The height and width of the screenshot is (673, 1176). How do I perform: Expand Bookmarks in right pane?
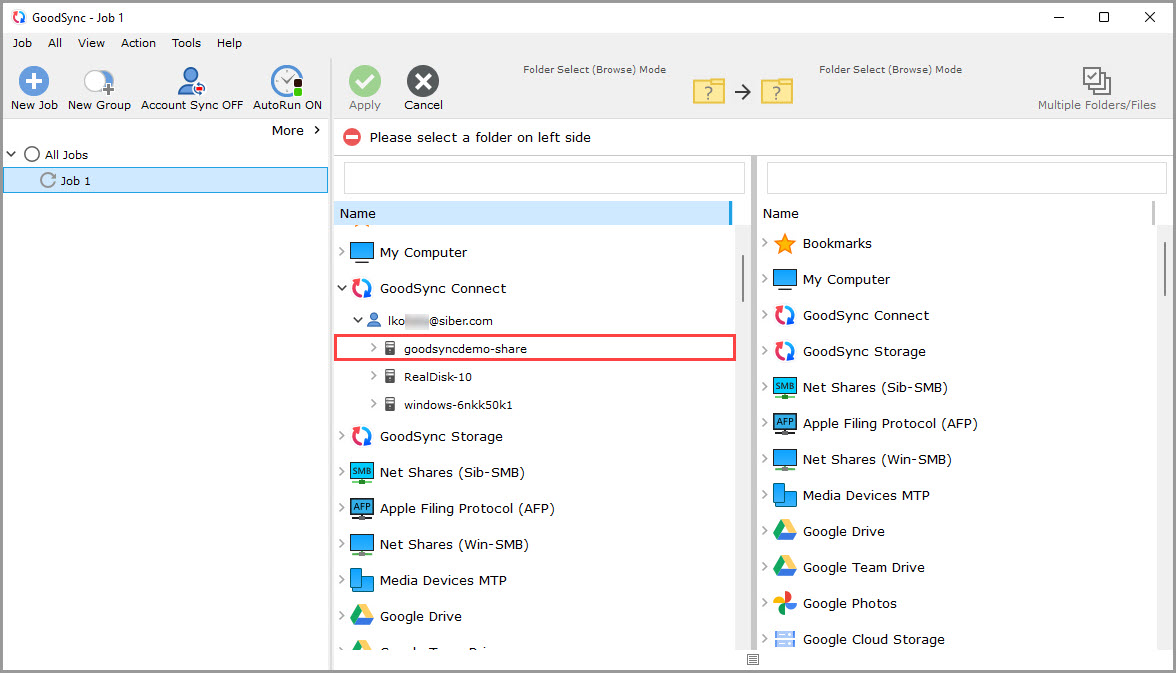[765, 242]
